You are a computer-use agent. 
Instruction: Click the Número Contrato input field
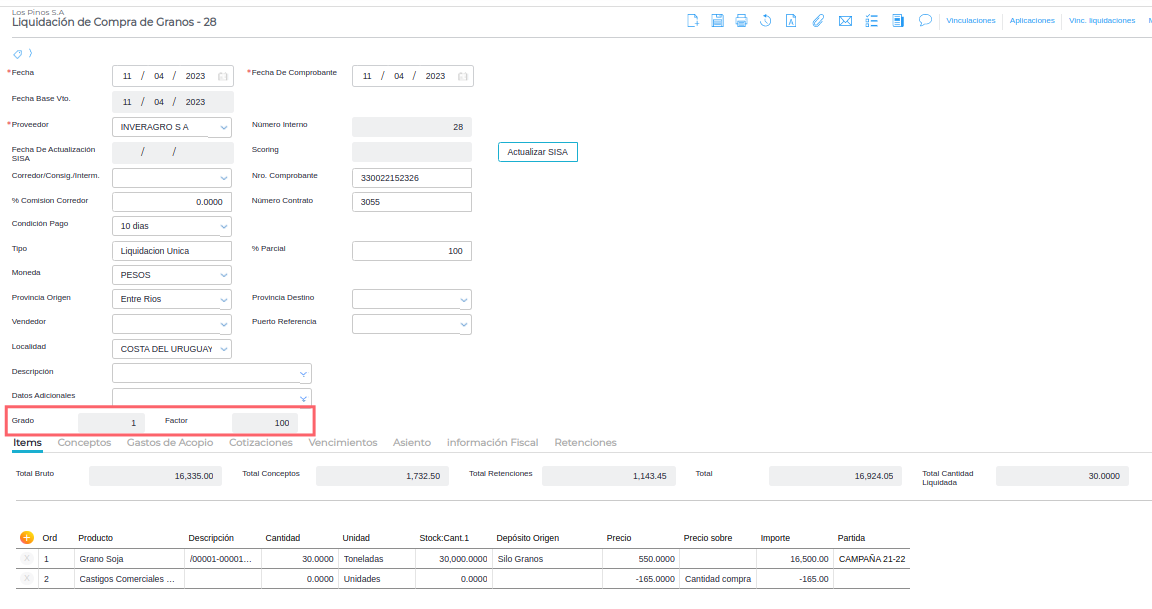click(411, 202)
